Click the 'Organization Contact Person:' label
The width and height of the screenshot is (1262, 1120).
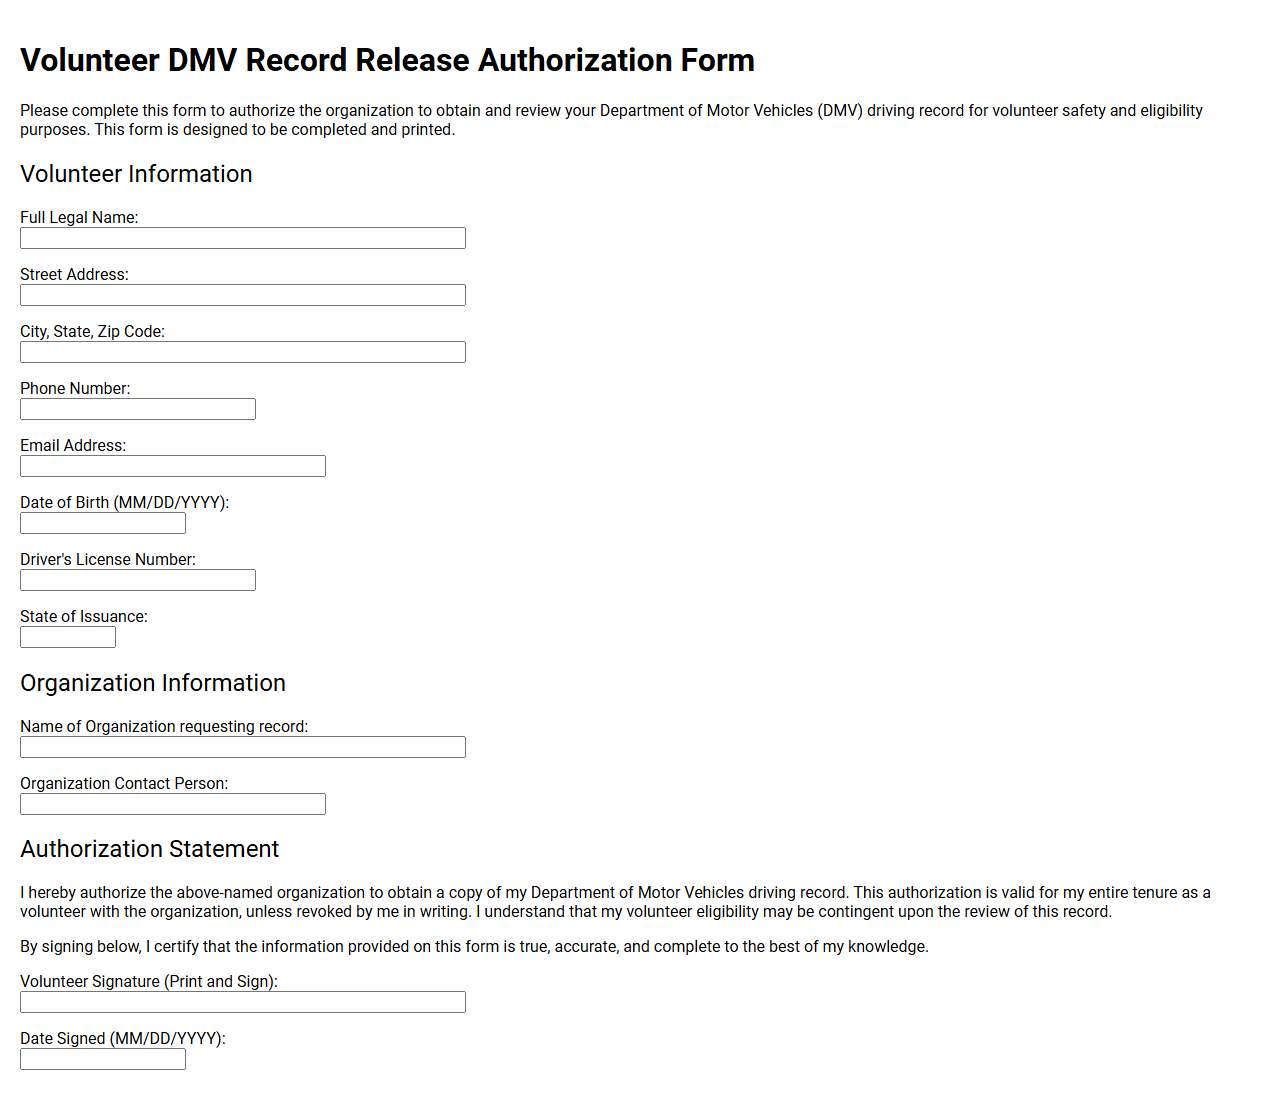pyautogui.click(x=124, y=783)
